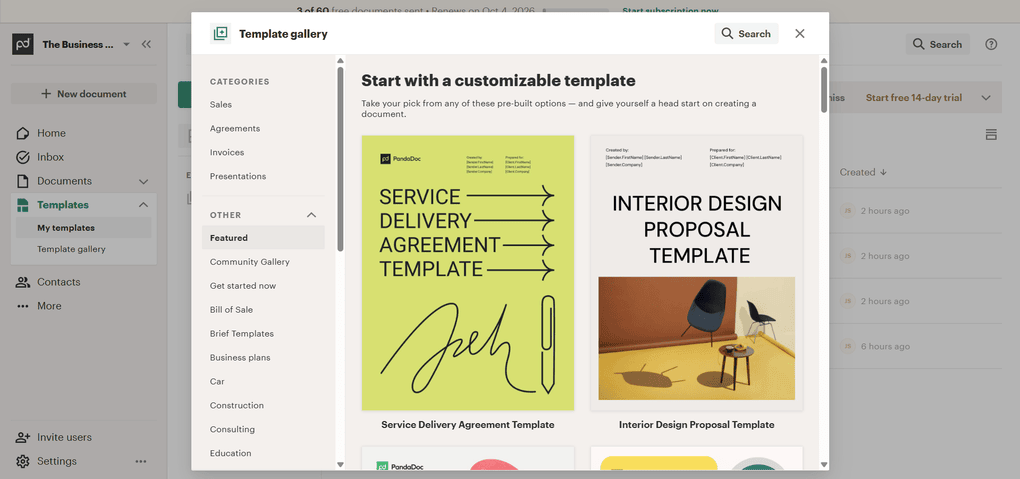Collapse the Other categories chevron

click(312, 215)
